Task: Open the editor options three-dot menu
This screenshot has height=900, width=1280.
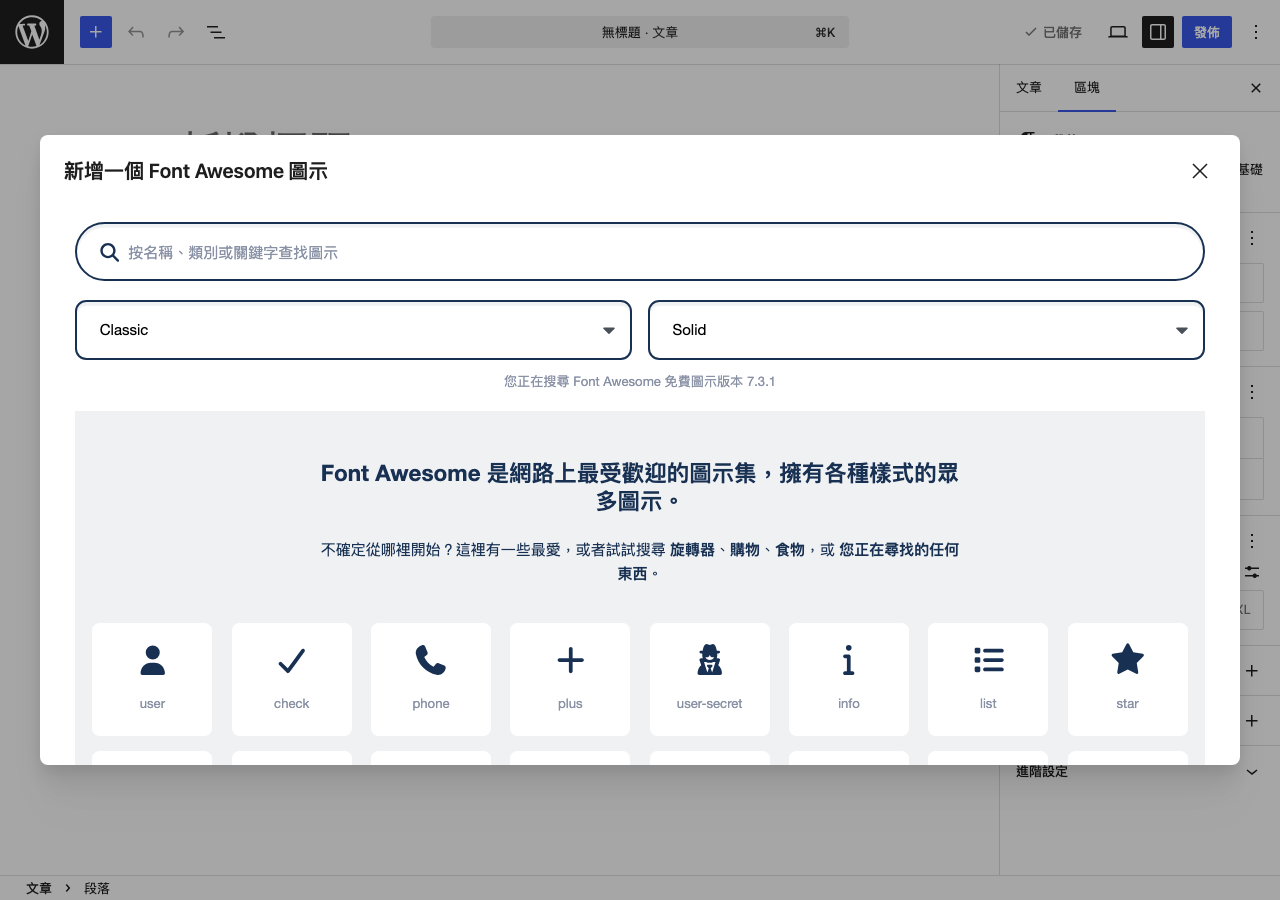Action: (1256, 32)
